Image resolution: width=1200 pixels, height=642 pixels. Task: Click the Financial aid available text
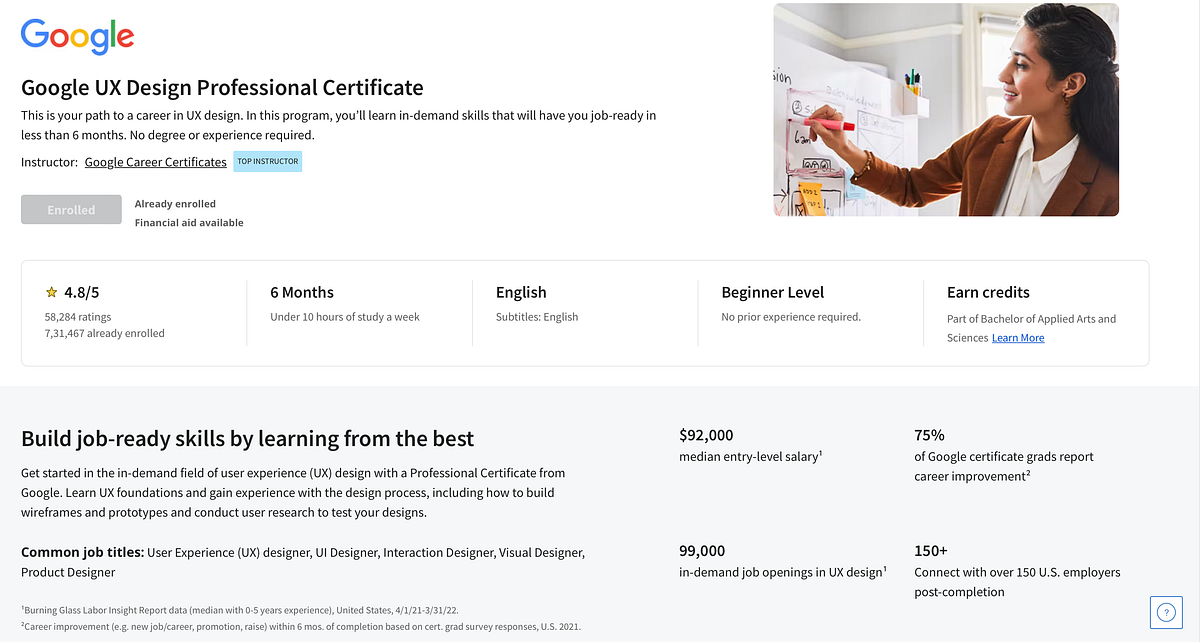pos(189,222)
